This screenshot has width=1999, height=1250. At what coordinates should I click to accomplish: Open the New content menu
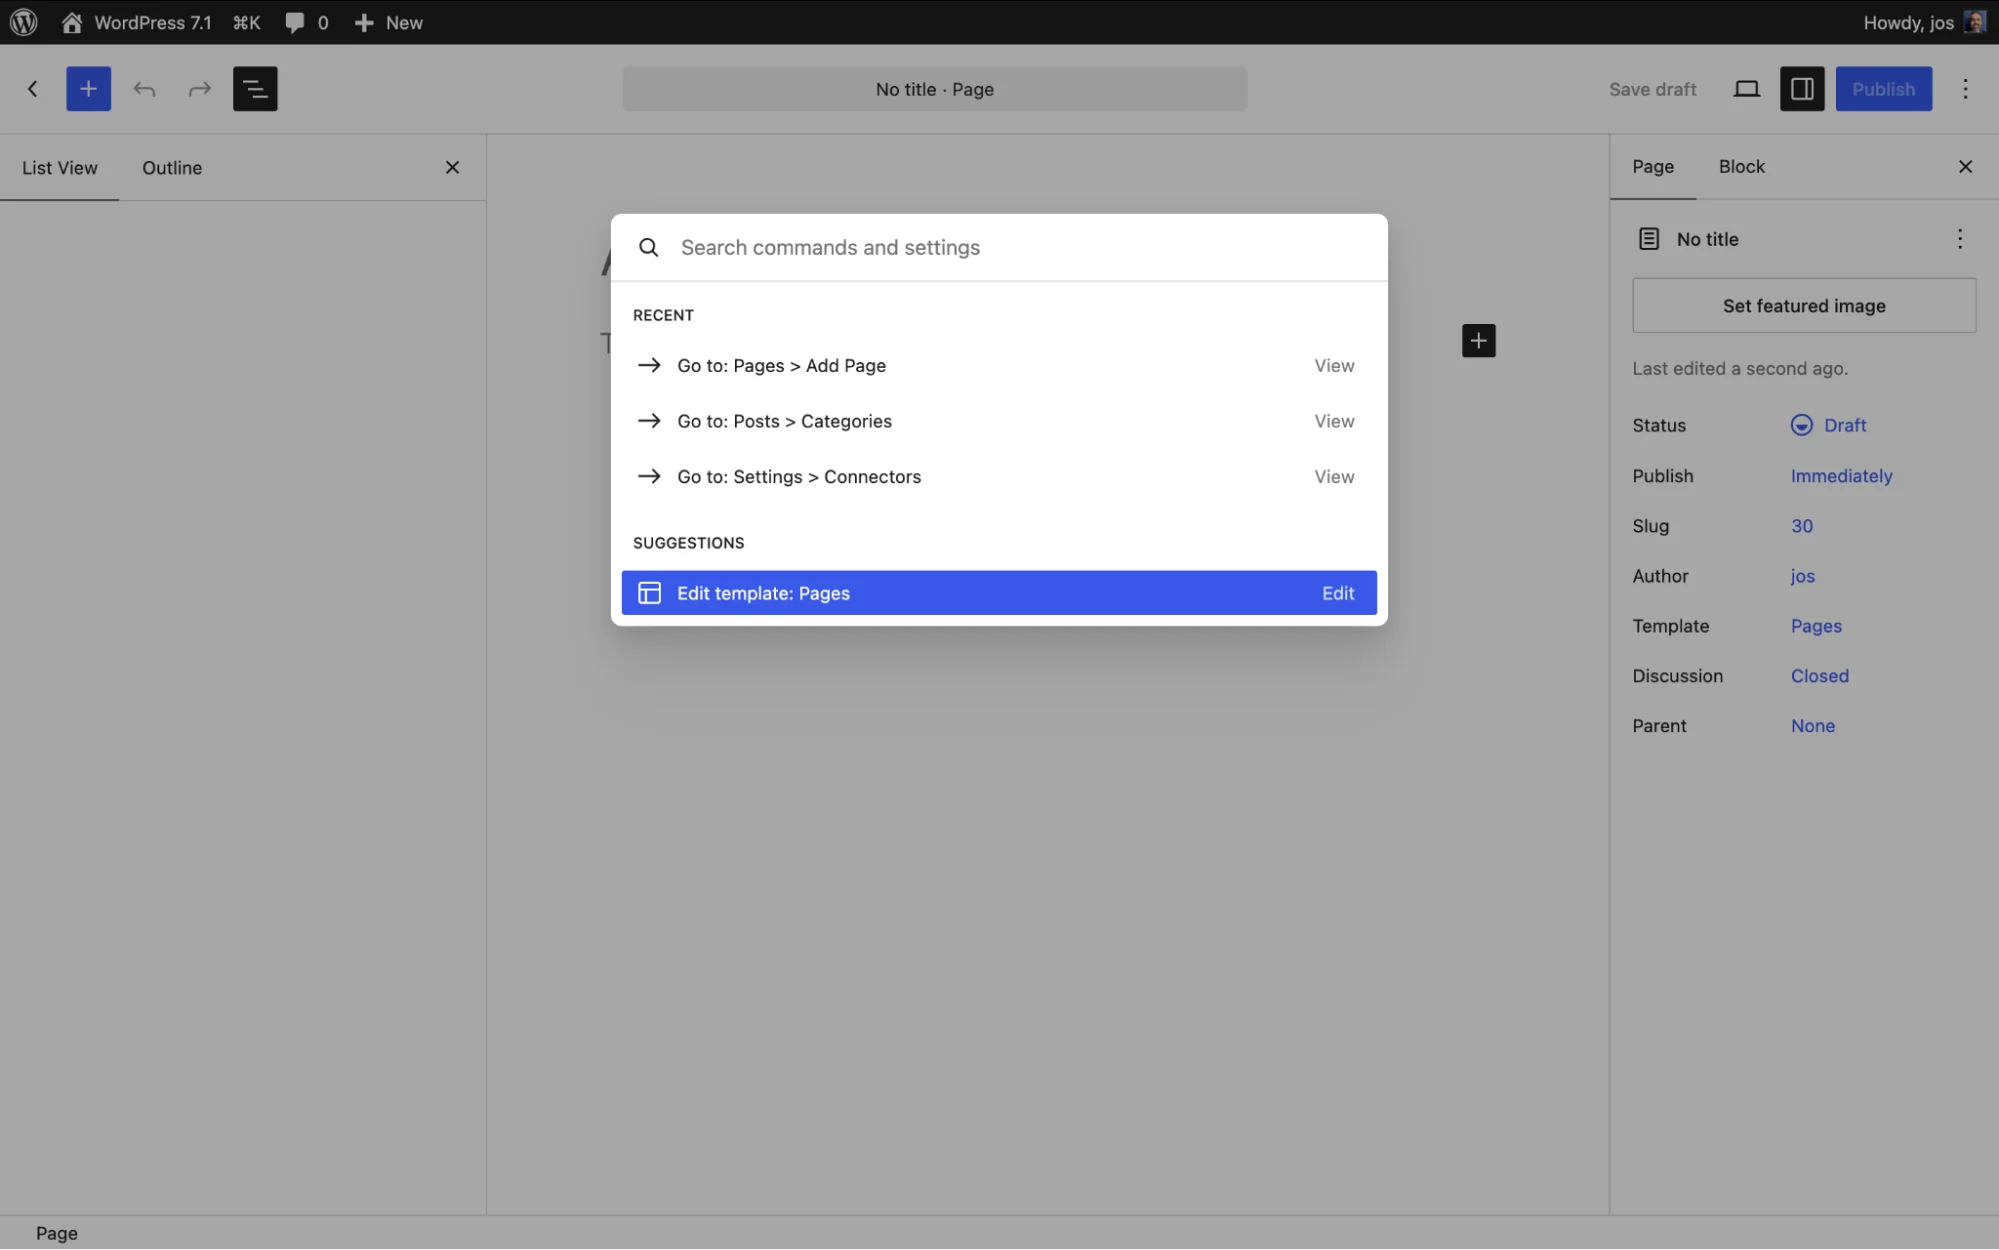(x=388, y=22)
